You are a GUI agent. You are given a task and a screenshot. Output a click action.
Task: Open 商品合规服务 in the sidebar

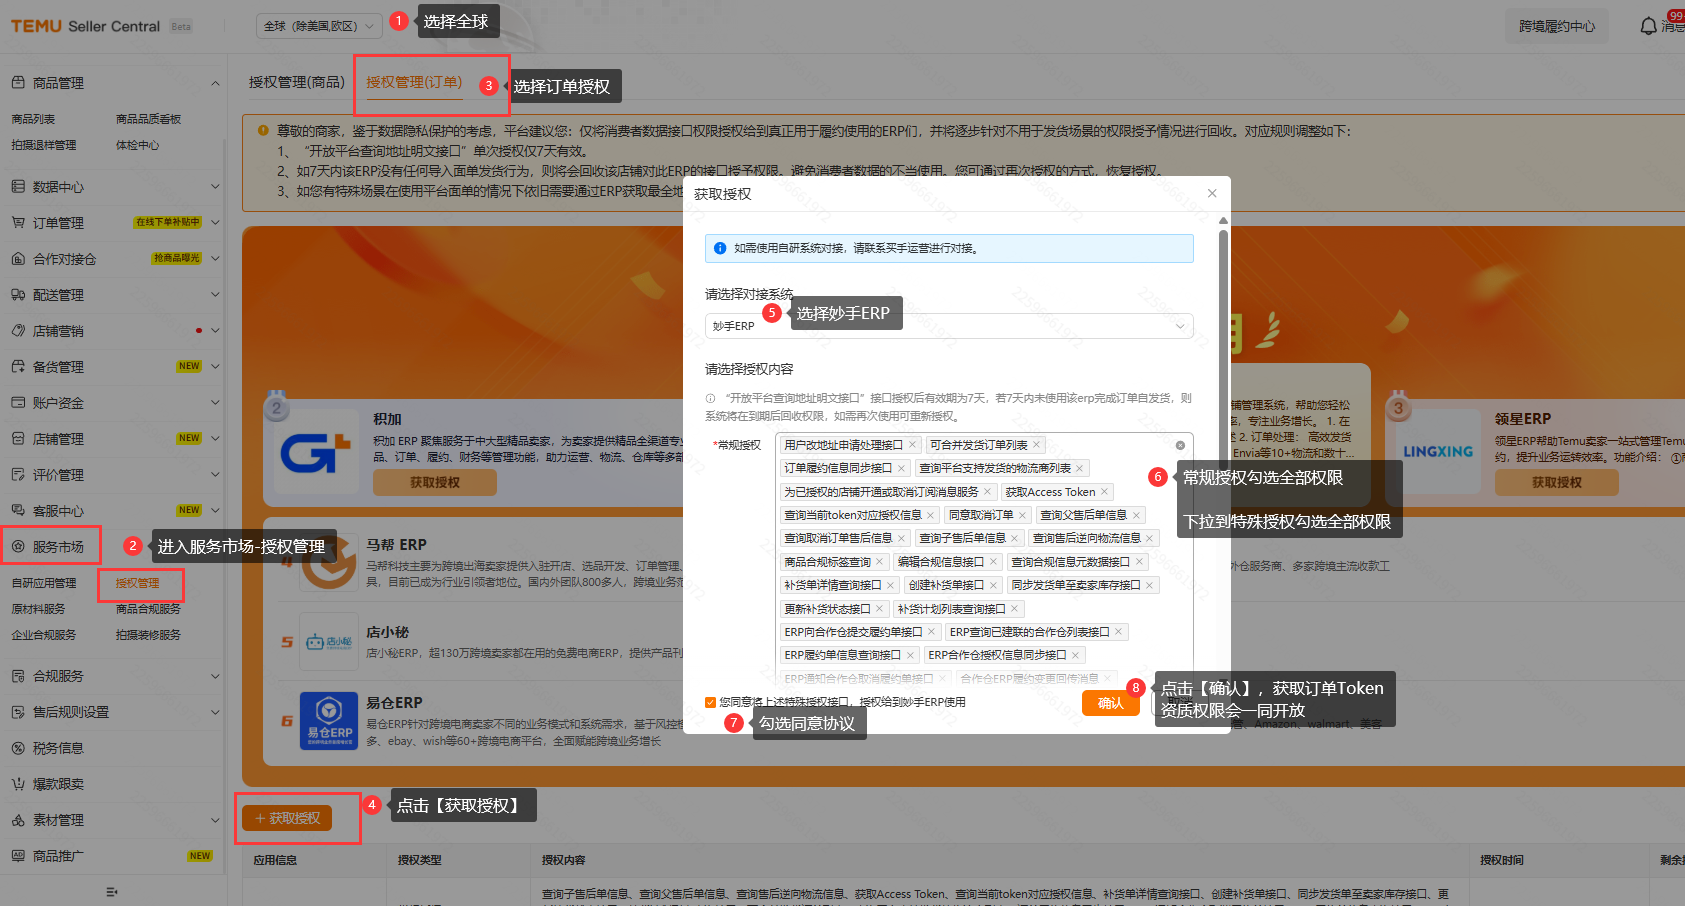click(148, 609)
